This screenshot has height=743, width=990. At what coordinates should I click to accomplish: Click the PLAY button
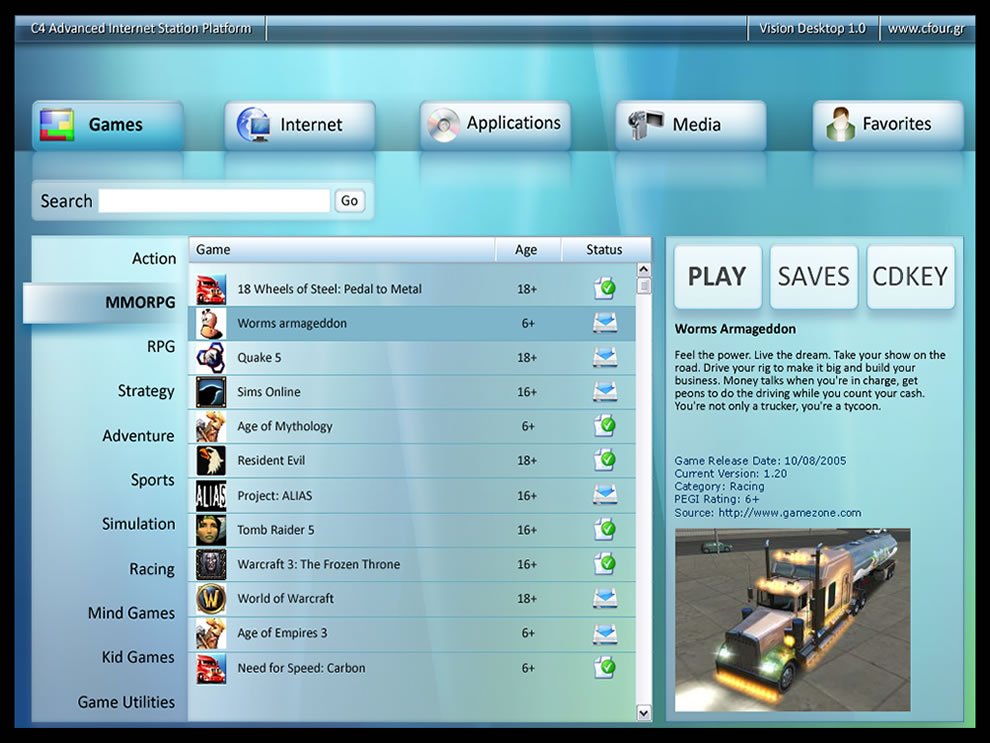tap(718, 277)
